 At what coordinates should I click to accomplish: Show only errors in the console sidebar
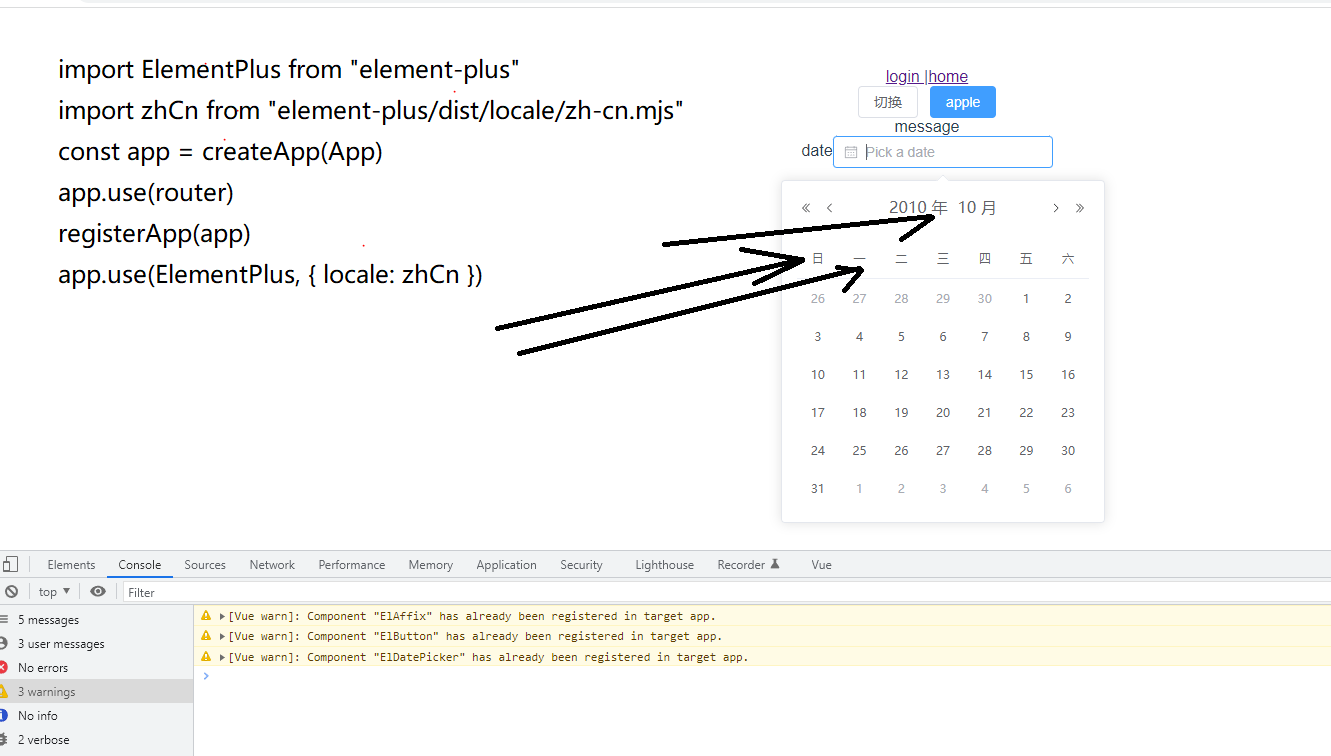pyautogui.click(x=42, y=667)
